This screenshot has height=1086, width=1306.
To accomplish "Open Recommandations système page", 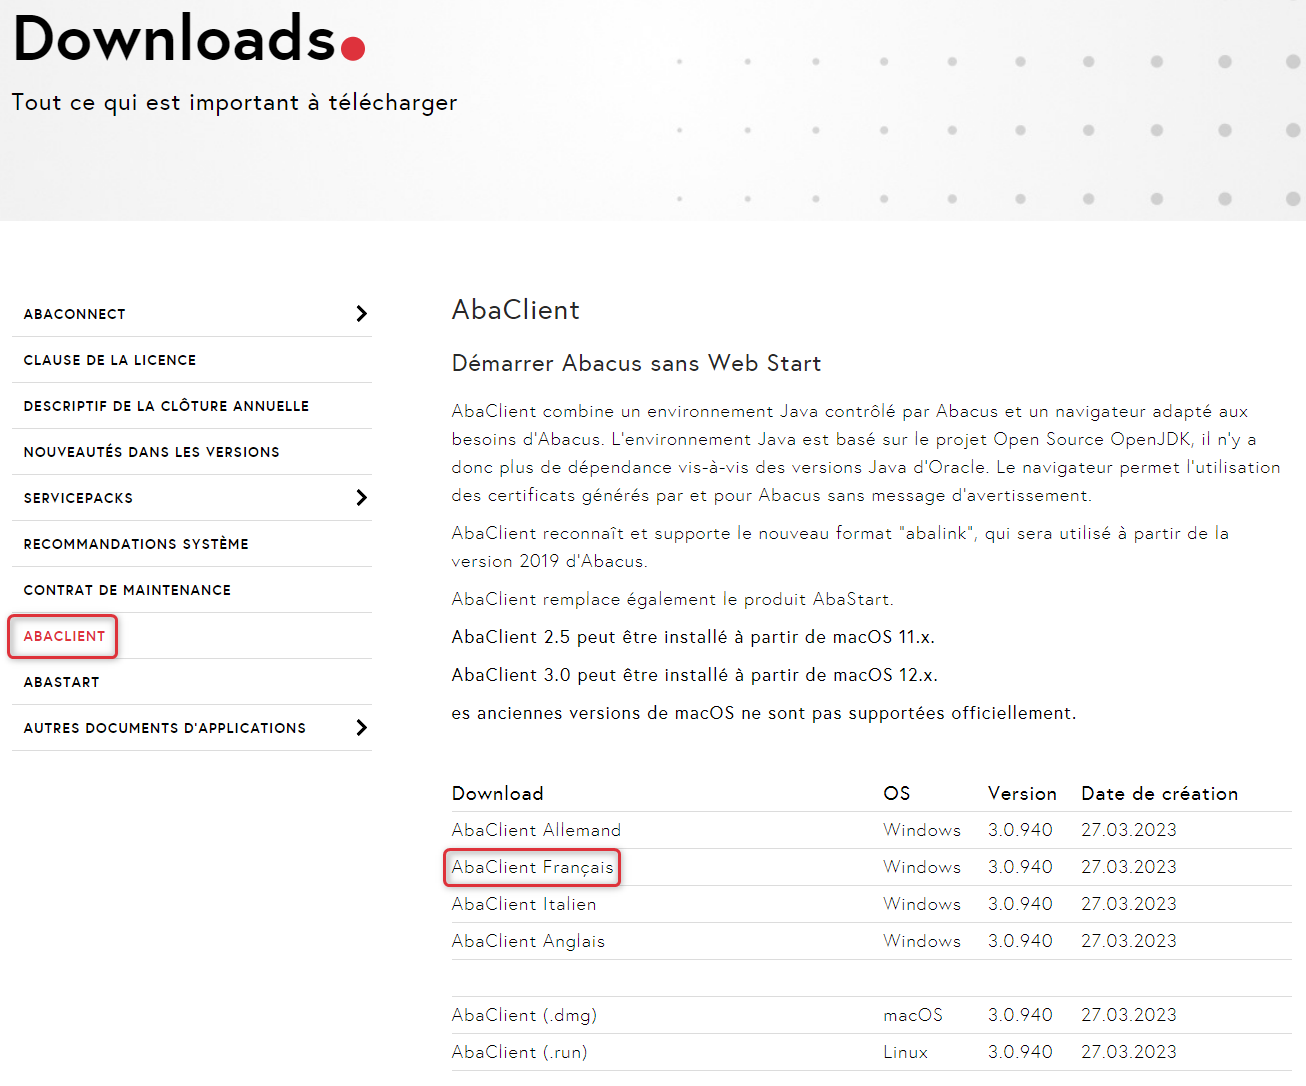I will pos(136,544).
